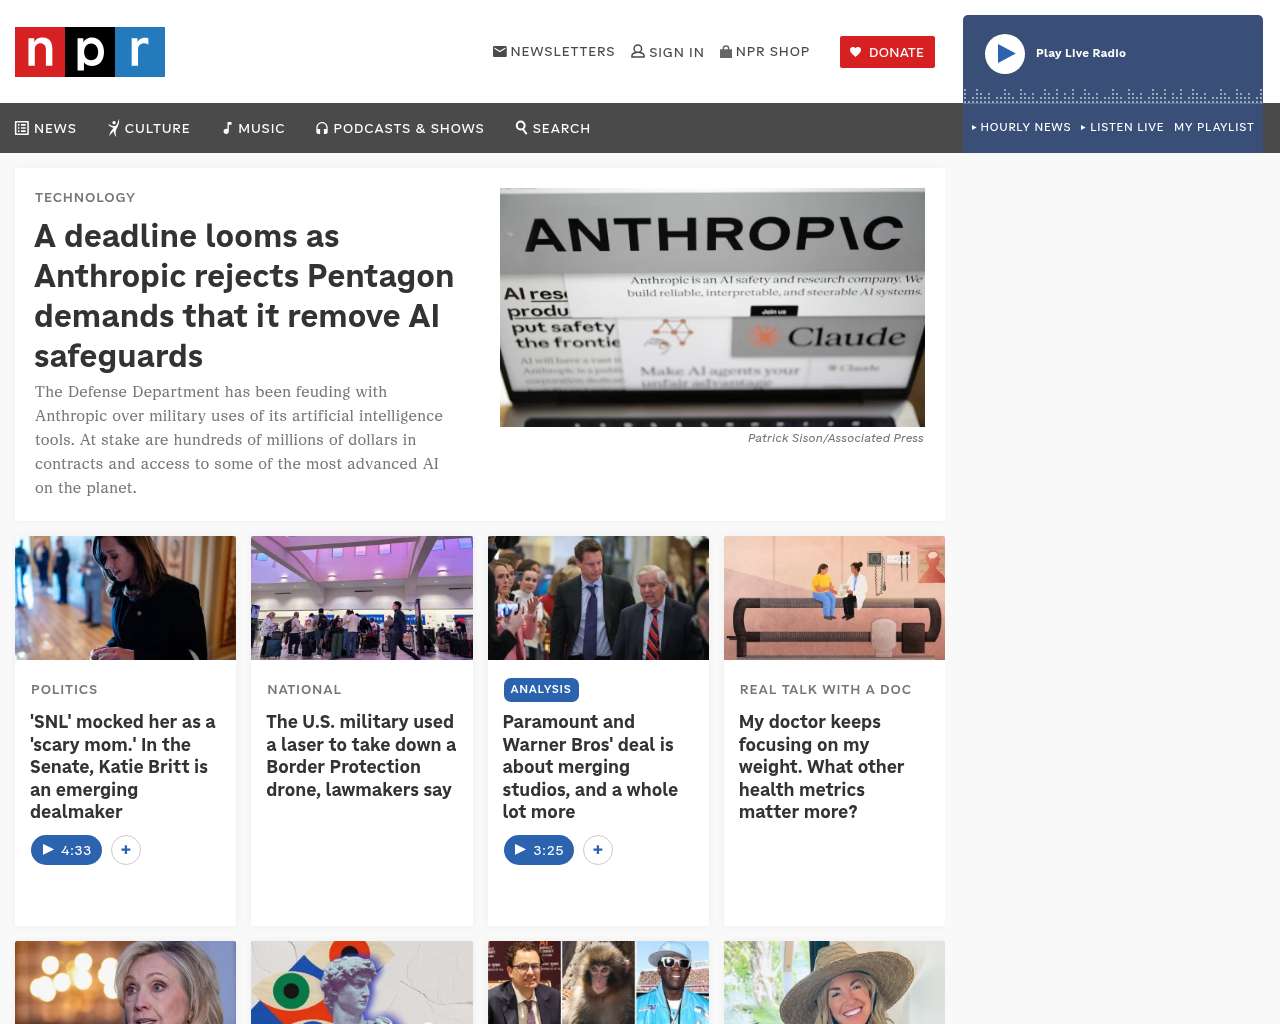The image size is (1280, 1024).
Task: Open the statue and eye illustration story
Action: (x=362, y=982)
